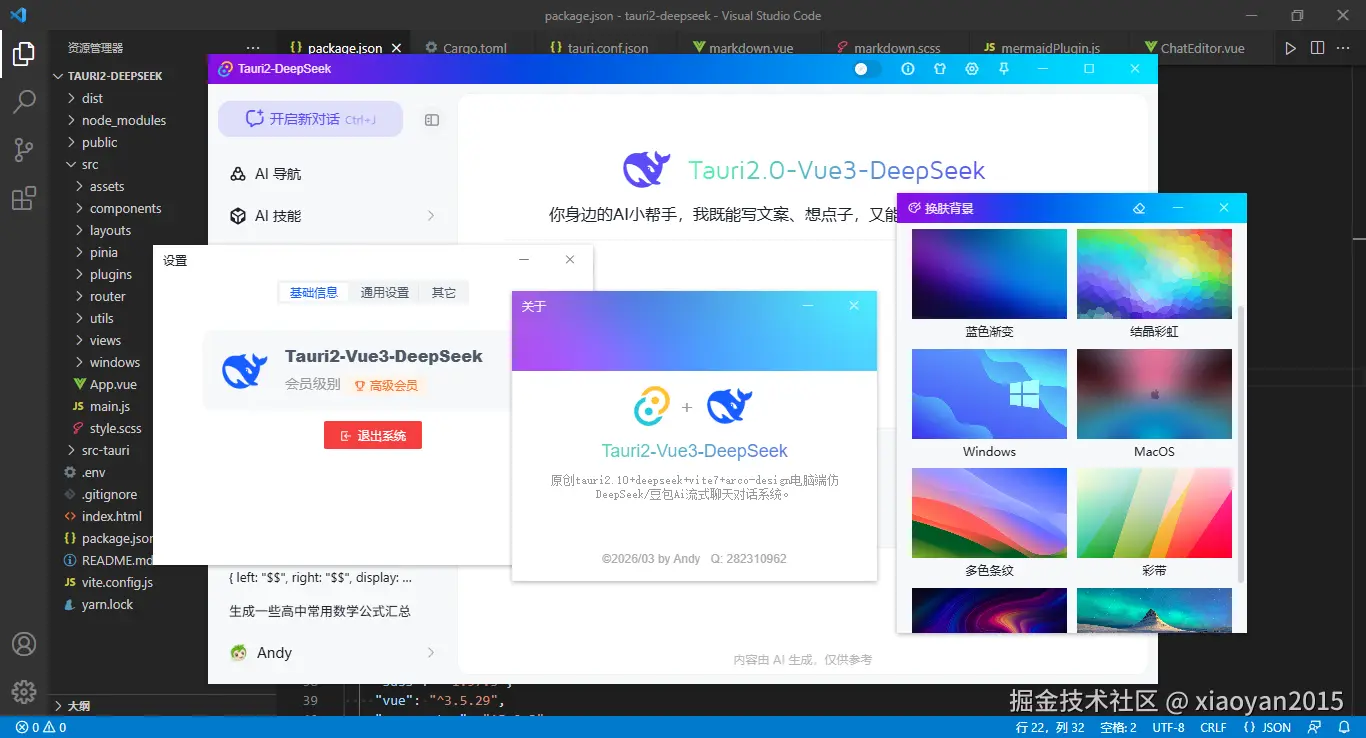Screen dimensions: 1366x738
Task: Click the 退出系统 logout button
Action: [372, 435]
